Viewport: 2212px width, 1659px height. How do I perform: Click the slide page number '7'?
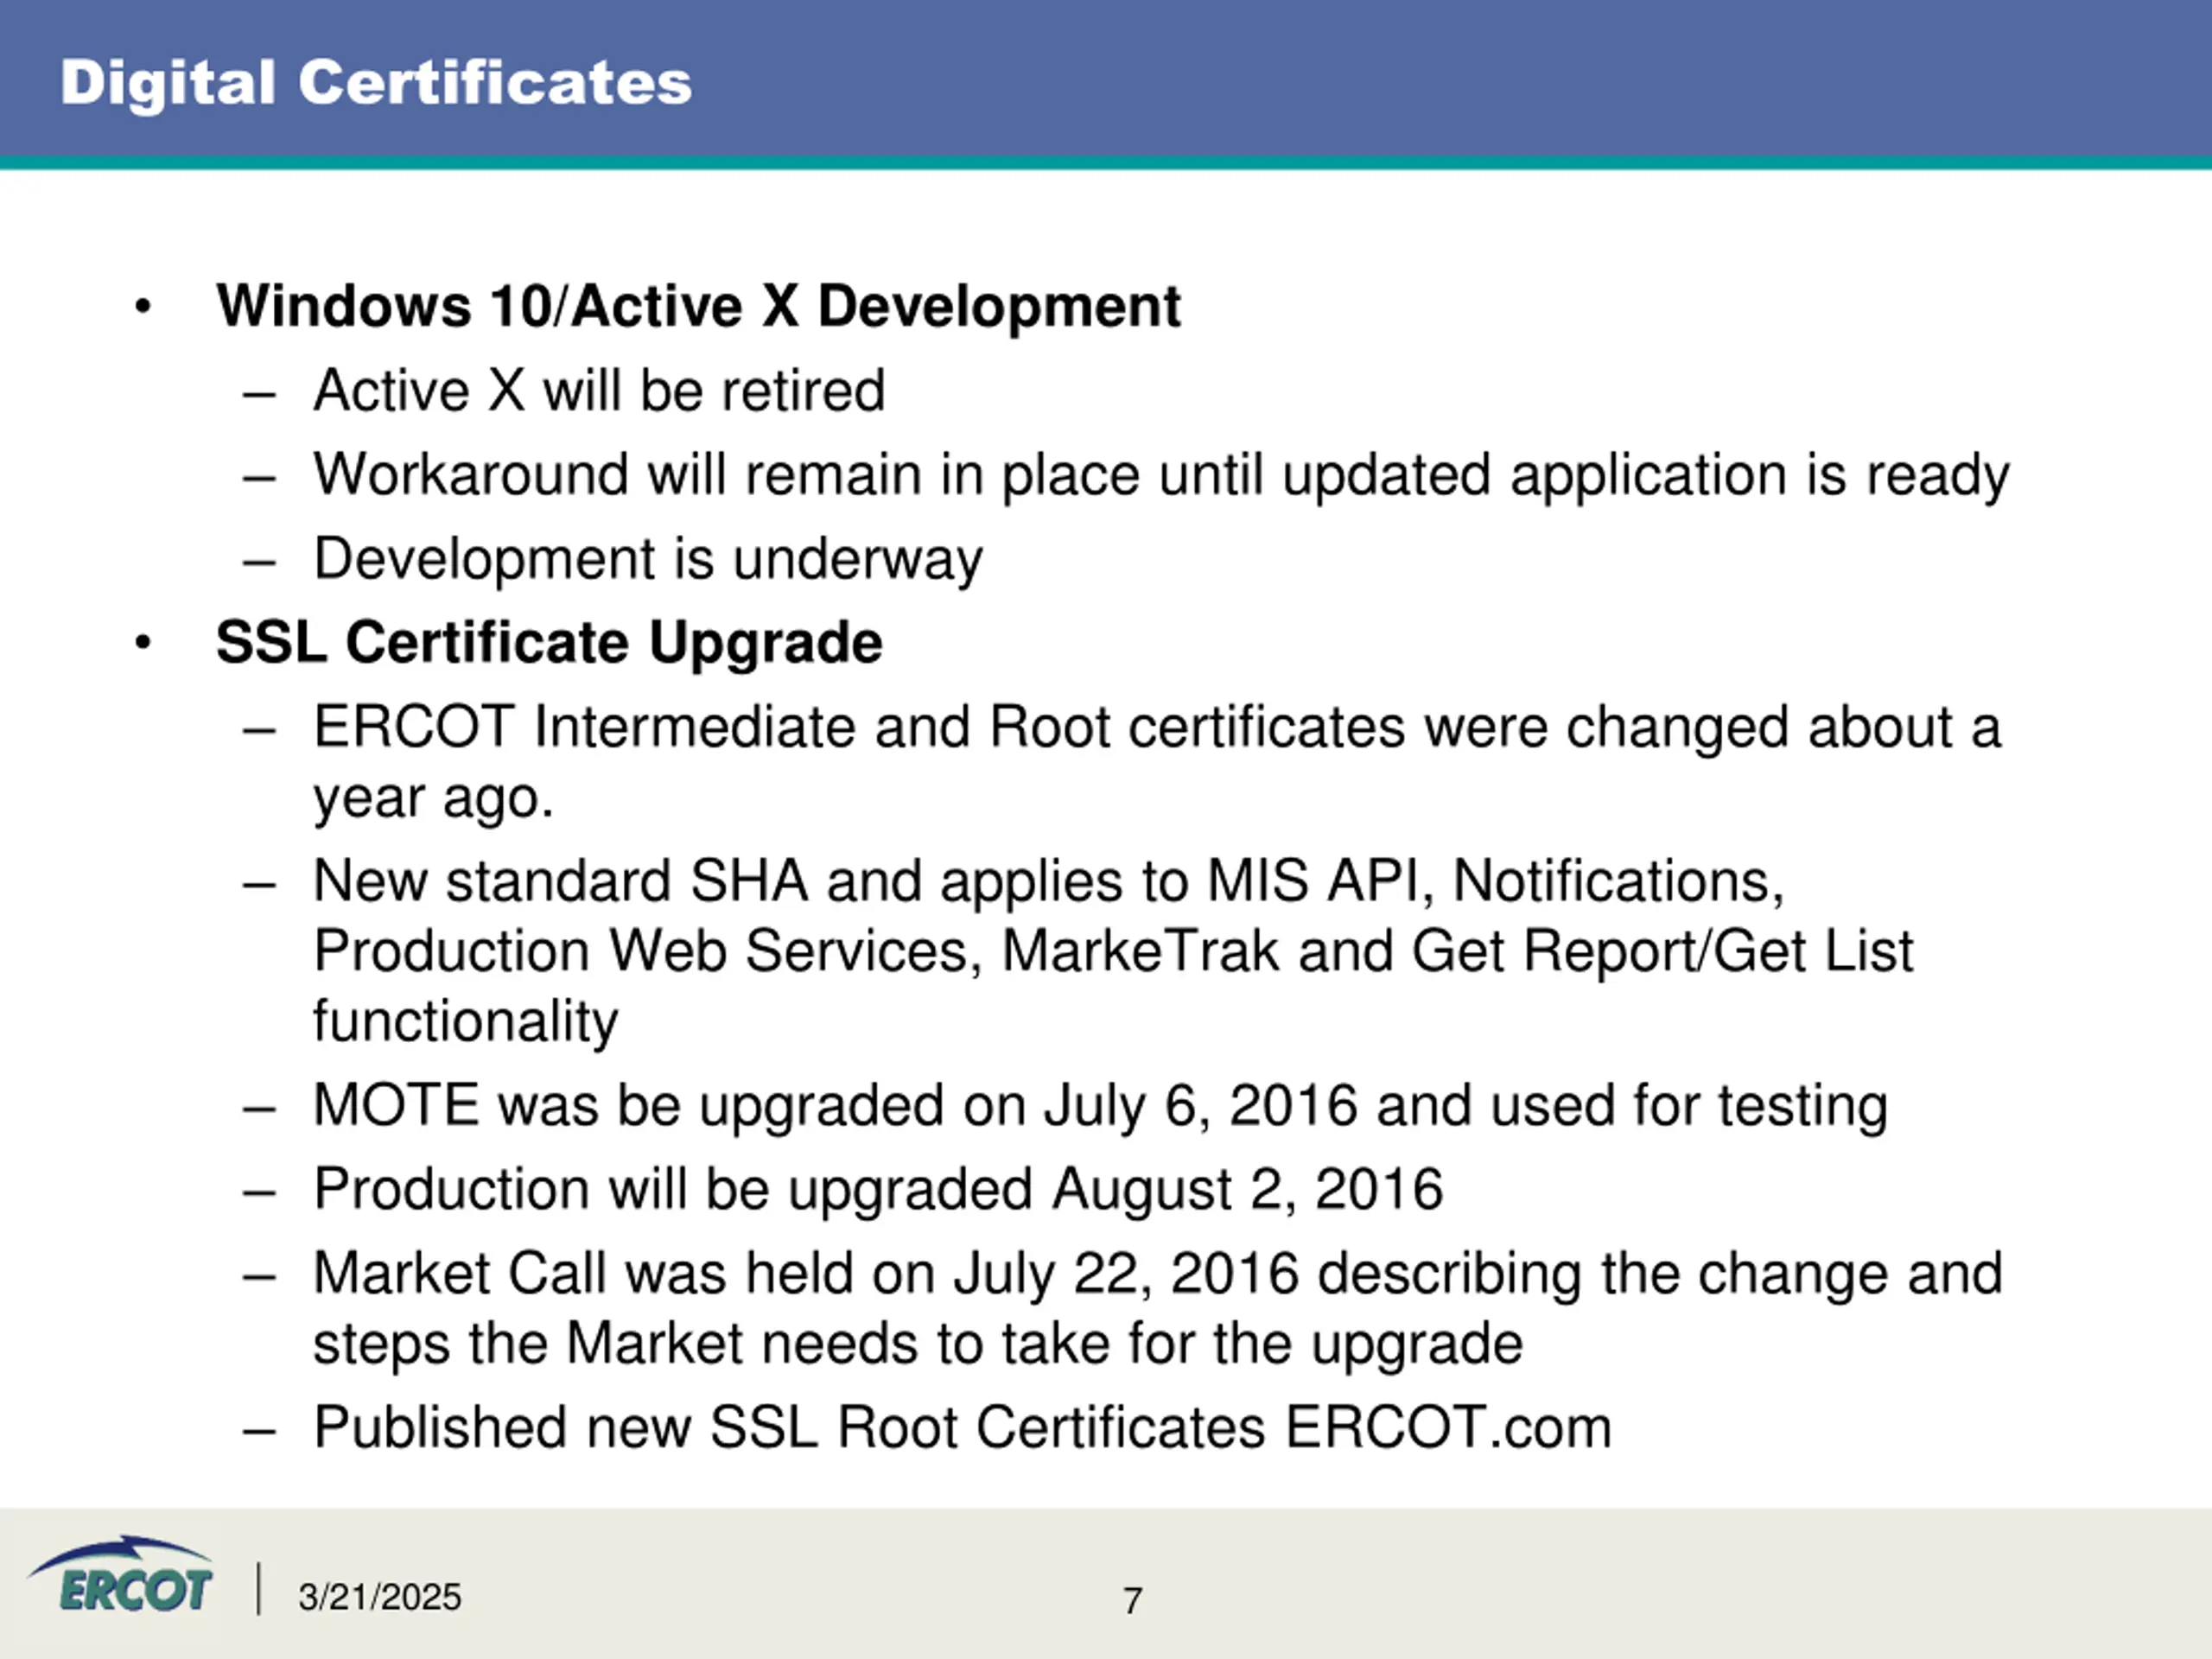tap(1132, 1601)
